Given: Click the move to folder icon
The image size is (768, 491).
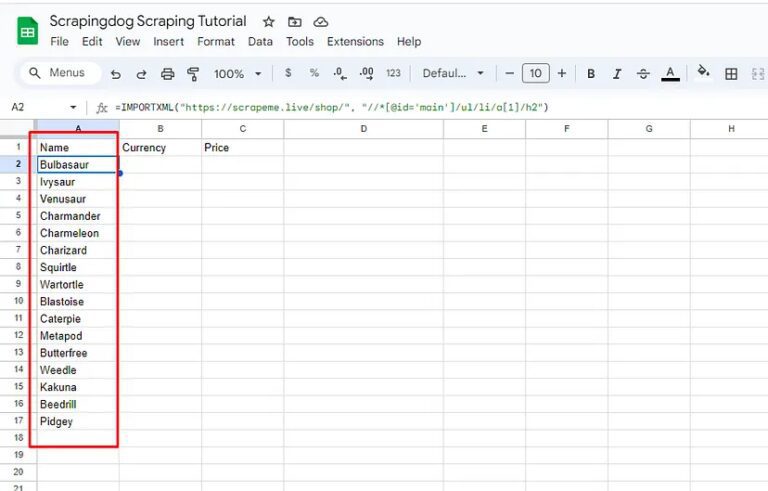Looking at the screenshot, I should (294, 21).
